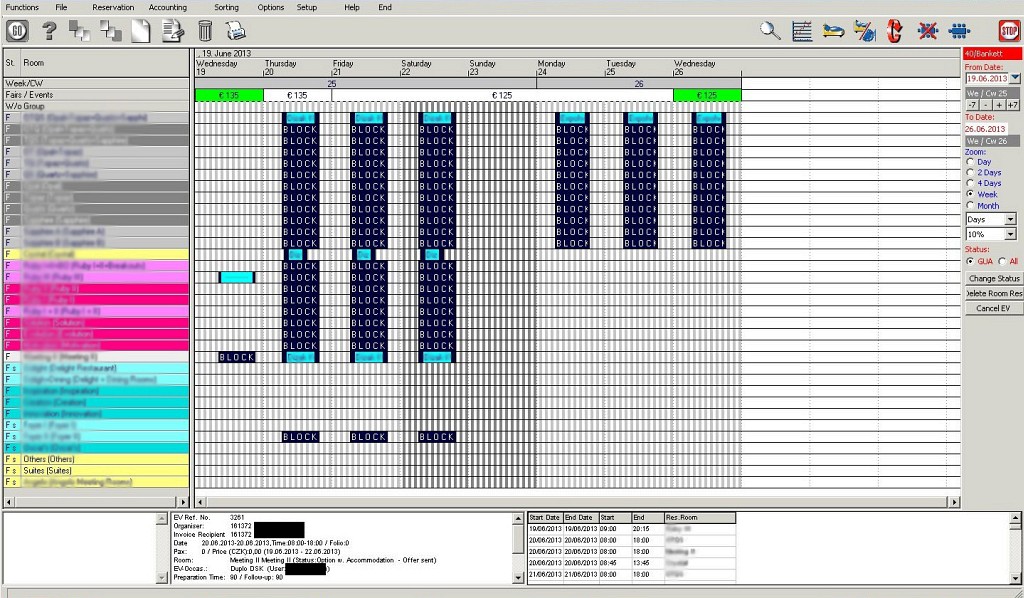
Task: Click the blue conference table icon
Action: (959, 31)
